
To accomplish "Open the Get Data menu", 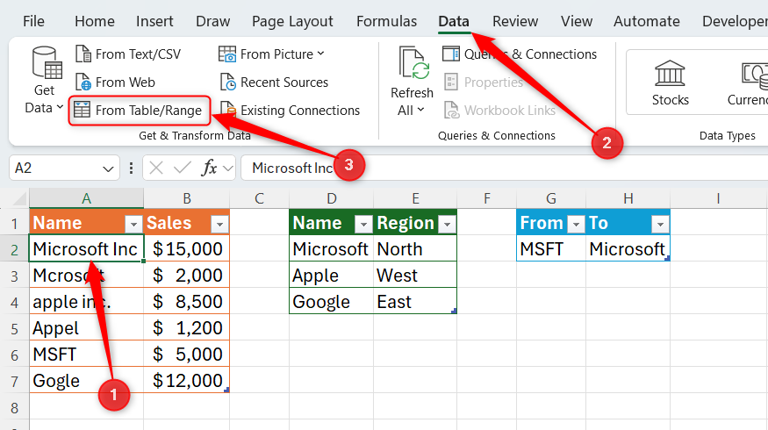I will pyautogui.click(x=44, y=80).
